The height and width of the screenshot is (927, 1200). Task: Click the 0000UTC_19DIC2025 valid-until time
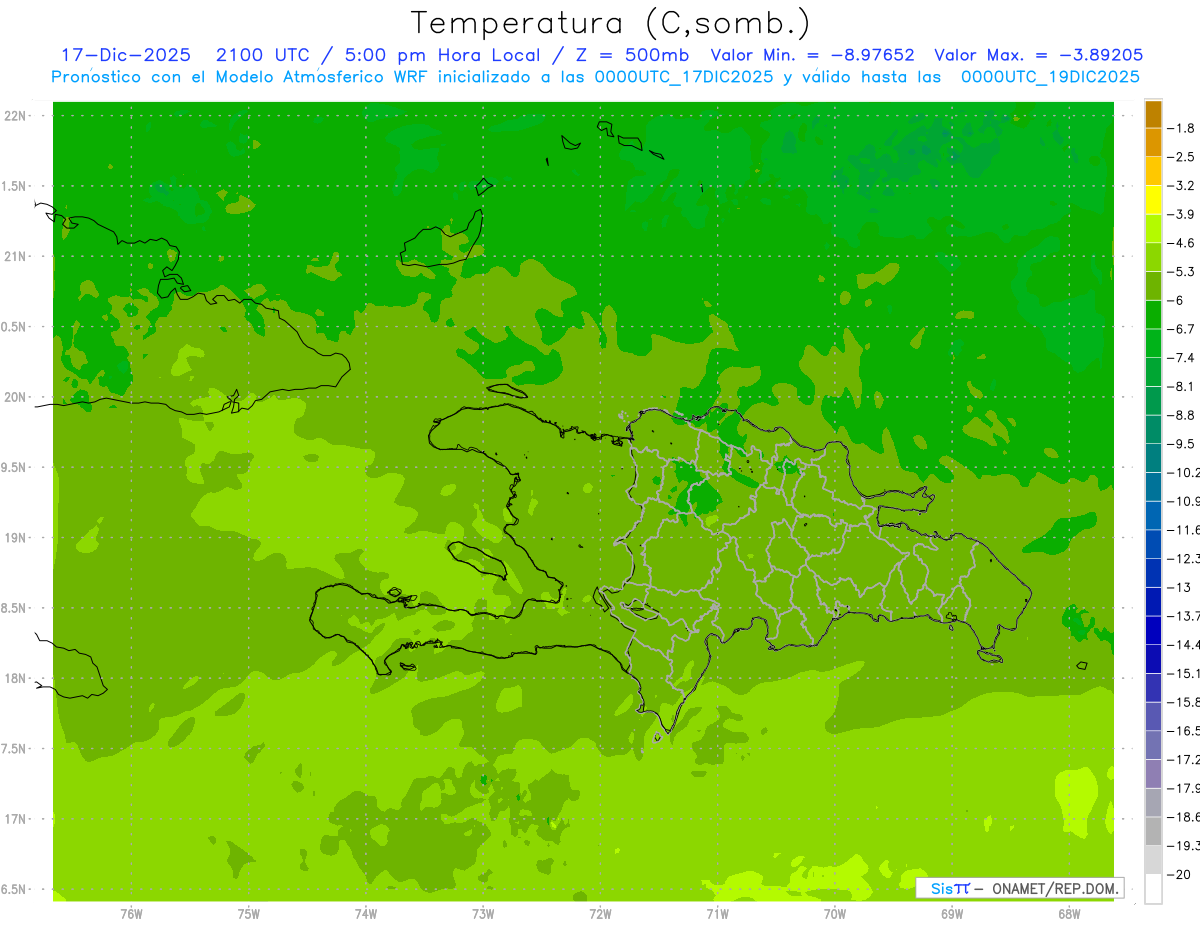point(1050,77)
